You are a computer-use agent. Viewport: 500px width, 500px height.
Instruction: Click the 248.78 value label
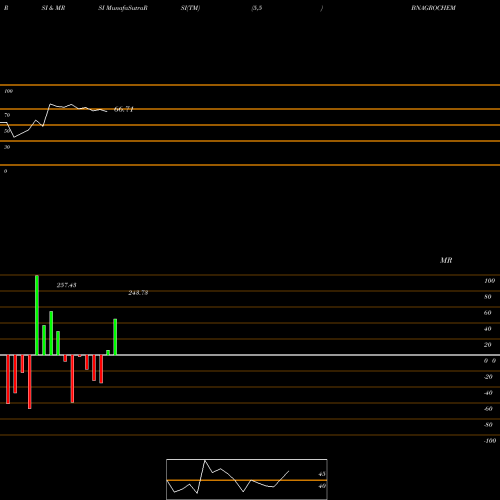(x=138, y=293)
